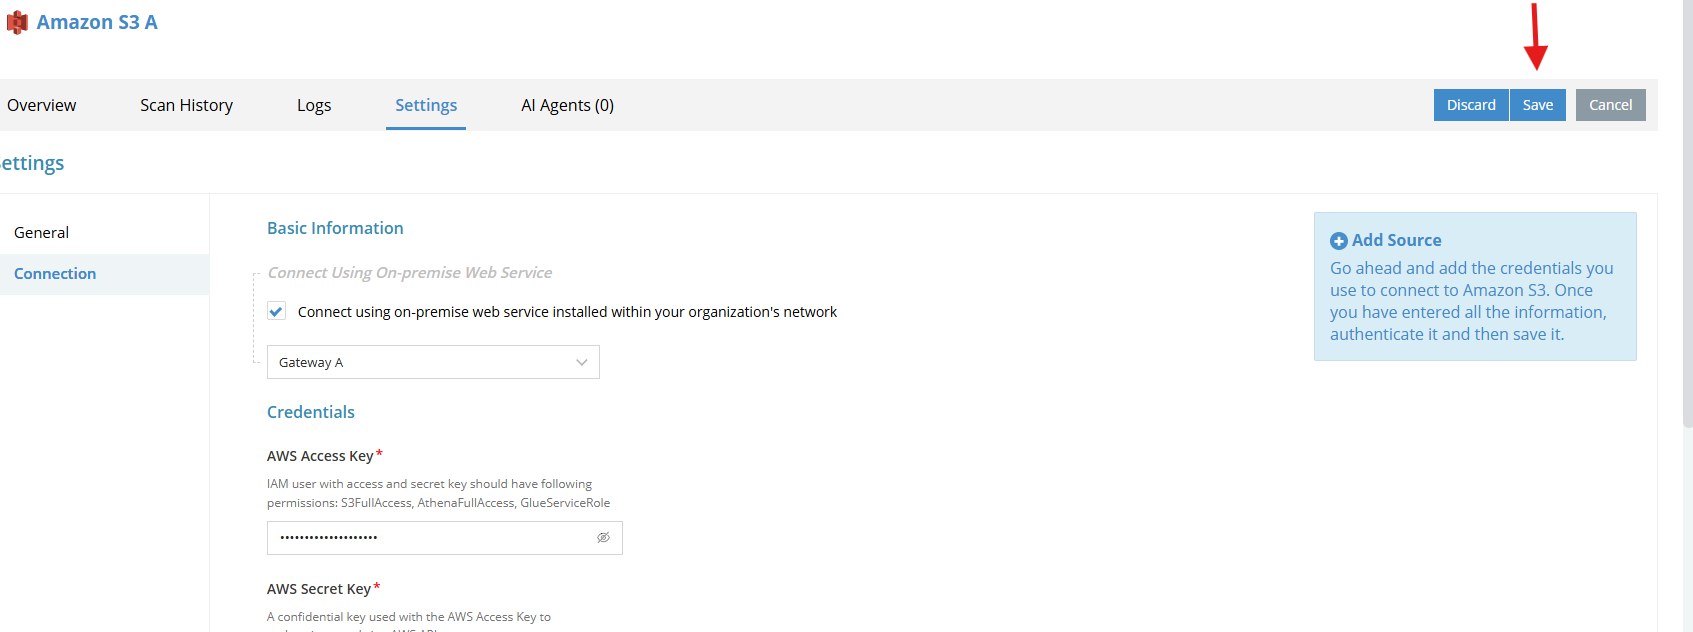Open the AI Agents (0) tab
The height and width of the screenshot is (632, 1693).
point(567,105)
